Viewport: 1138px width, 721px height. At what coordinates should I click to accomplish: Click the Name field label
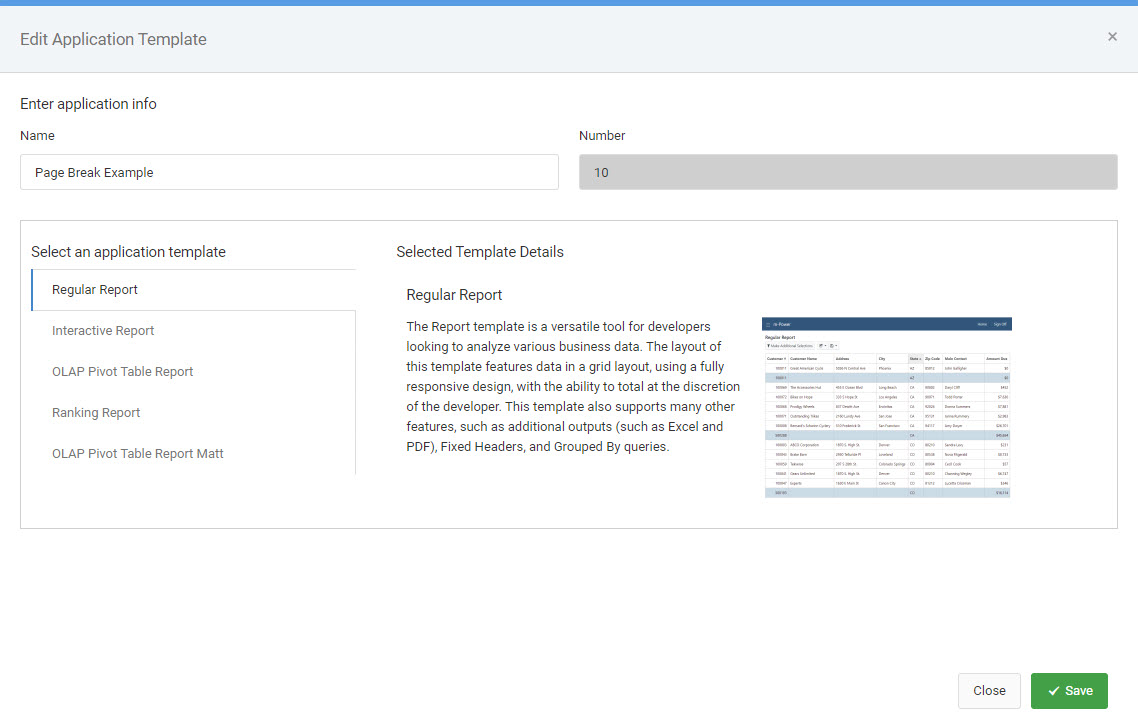click(37, 136)
